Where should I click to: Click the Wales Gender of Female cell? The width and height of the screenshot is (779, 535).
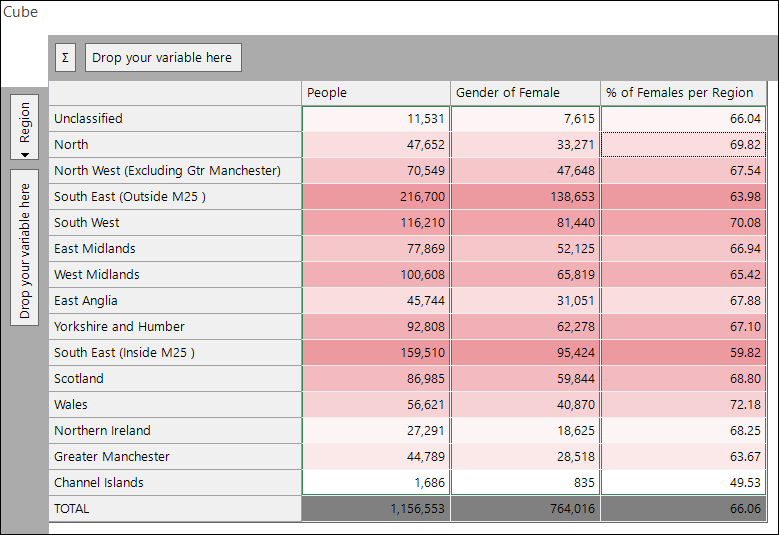[525, 405]
